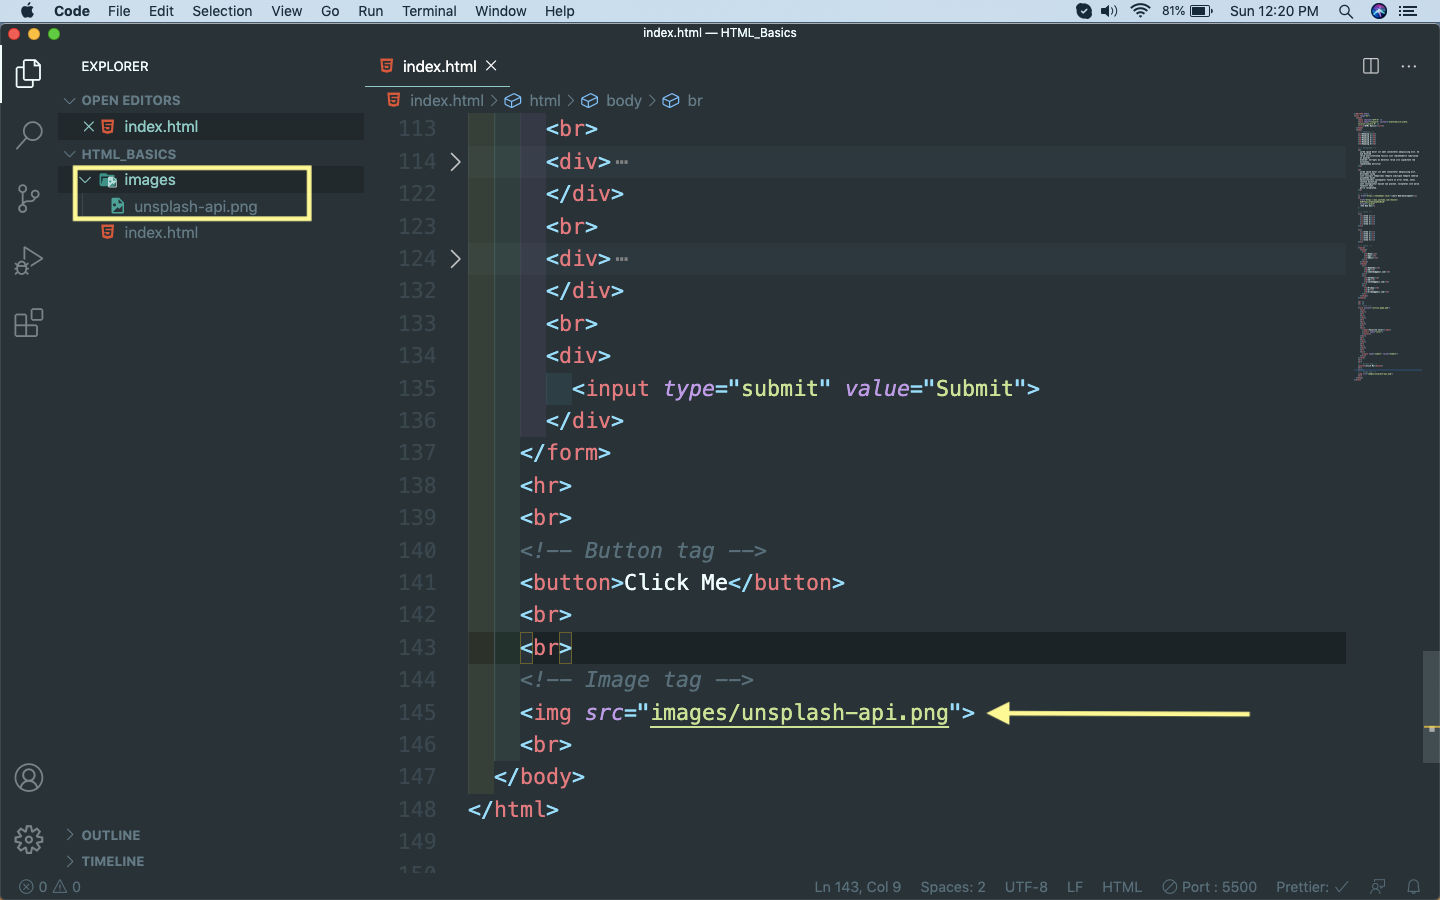Click the Ln 143, Col 9 cursor position

[x=857, y=887]
